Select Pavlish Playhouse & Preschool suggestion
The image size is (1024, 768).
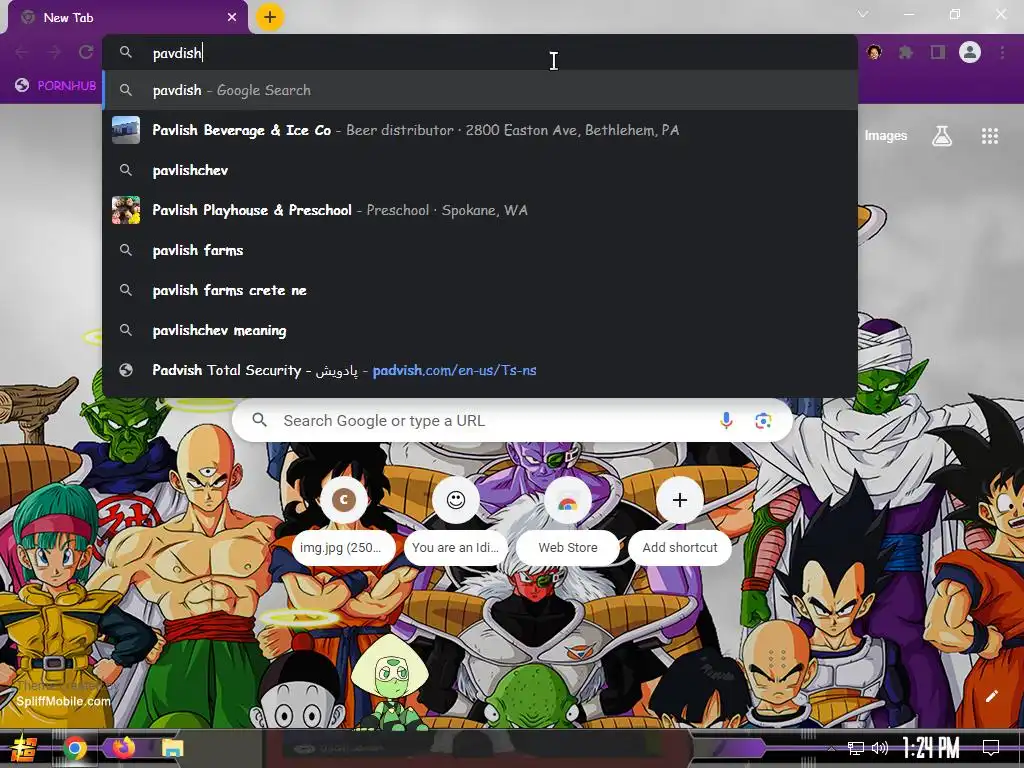coord(480,210)
